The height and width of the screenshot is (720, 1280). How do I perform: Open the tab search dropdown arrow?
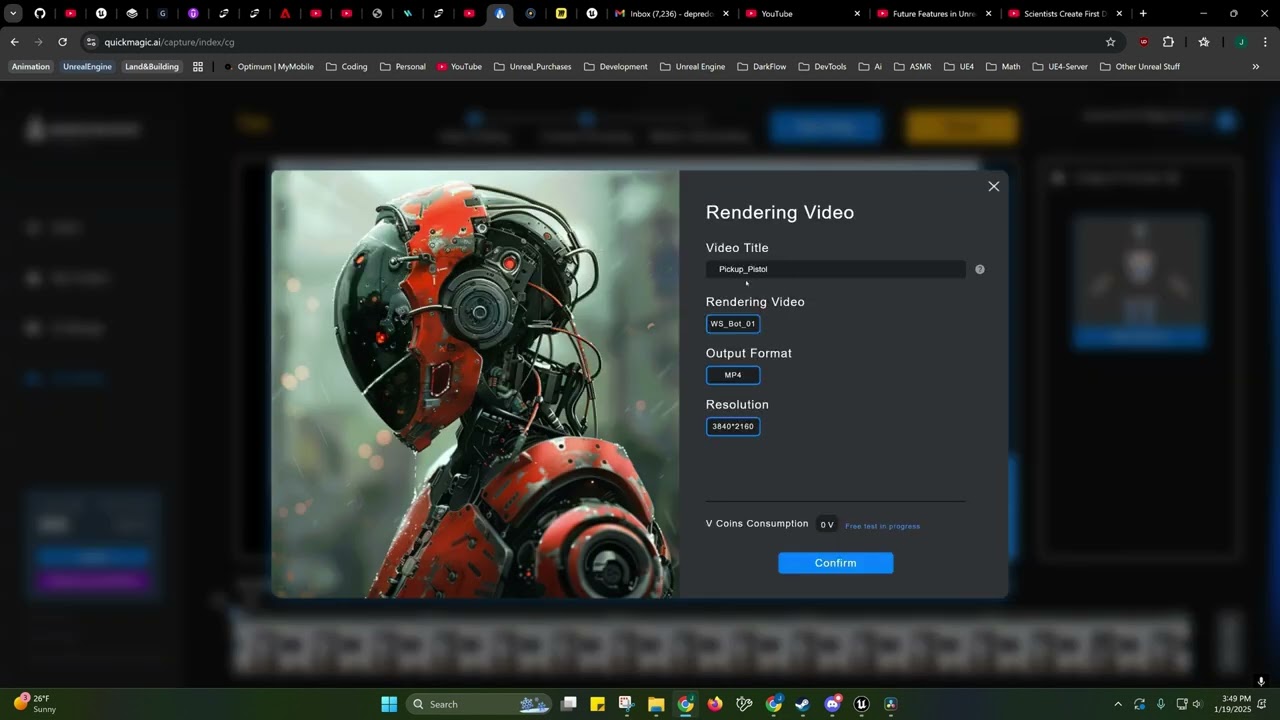[x=13, y=13]
